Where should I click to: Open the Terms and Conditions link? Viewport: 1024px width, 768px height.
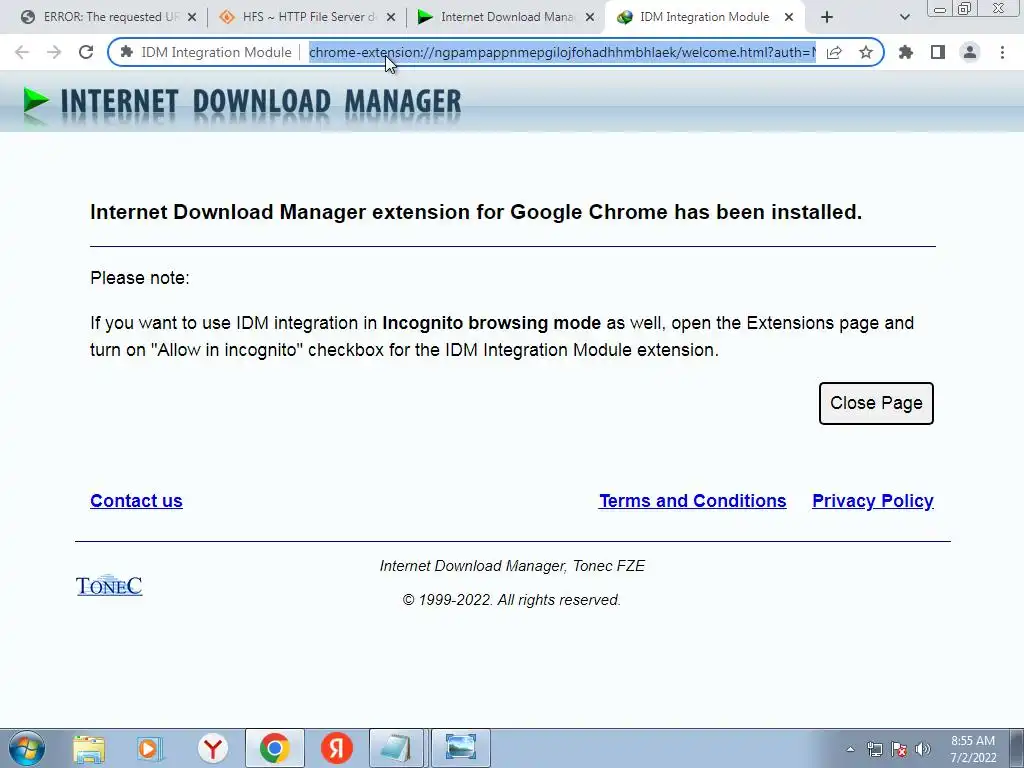693,501
